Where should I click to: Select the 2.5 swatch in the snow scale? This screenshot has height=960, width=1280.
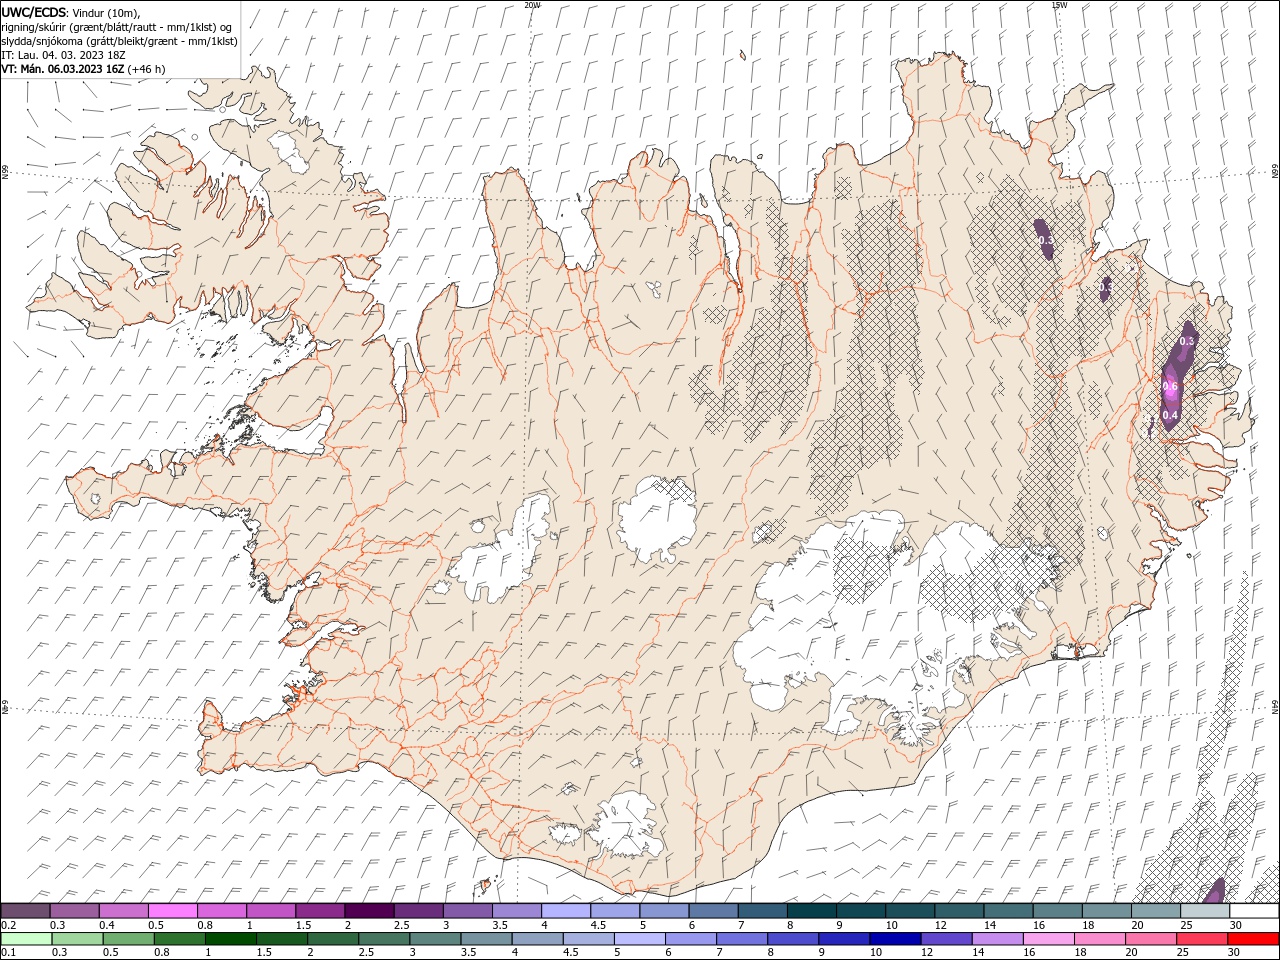coord(418,911)
